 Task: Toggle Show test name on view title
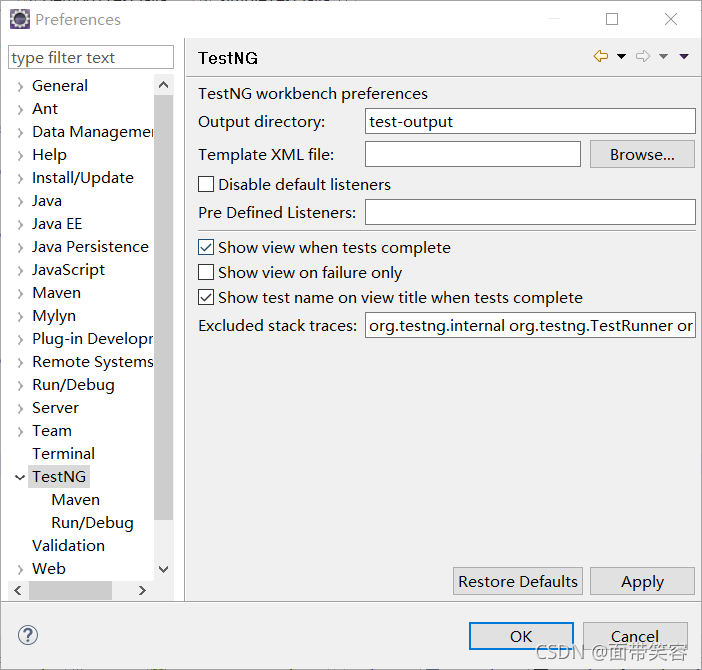coord(206,297)
